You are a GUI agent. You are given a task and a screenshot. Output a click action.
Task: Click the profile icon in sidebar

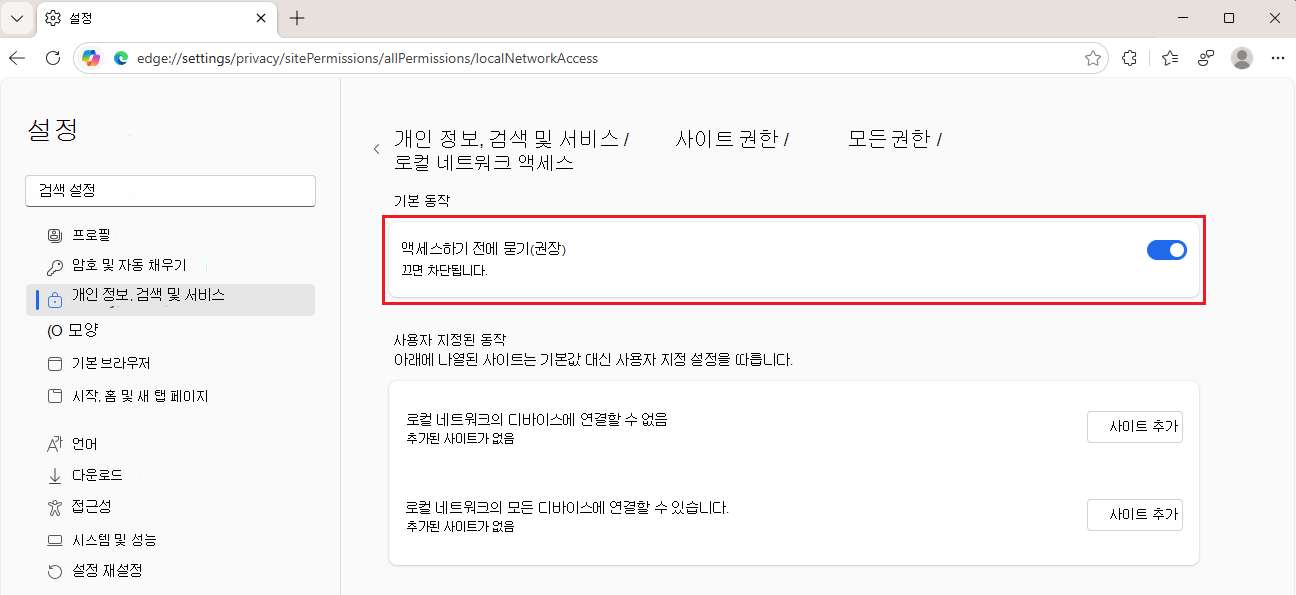point(55,236)
